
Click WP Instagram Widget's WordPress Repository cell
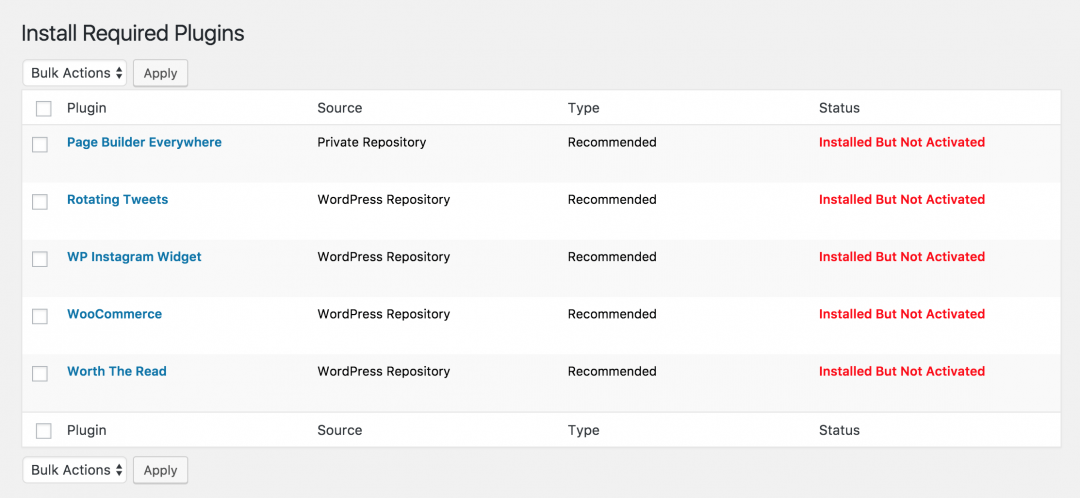(384, 257)
